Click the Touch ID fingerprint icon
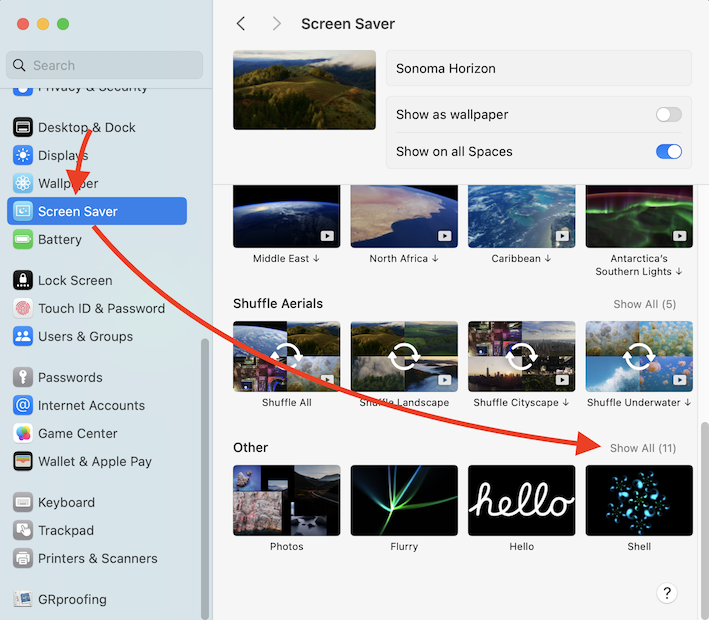The image size is (709, 620). click(x=23, y=308)
